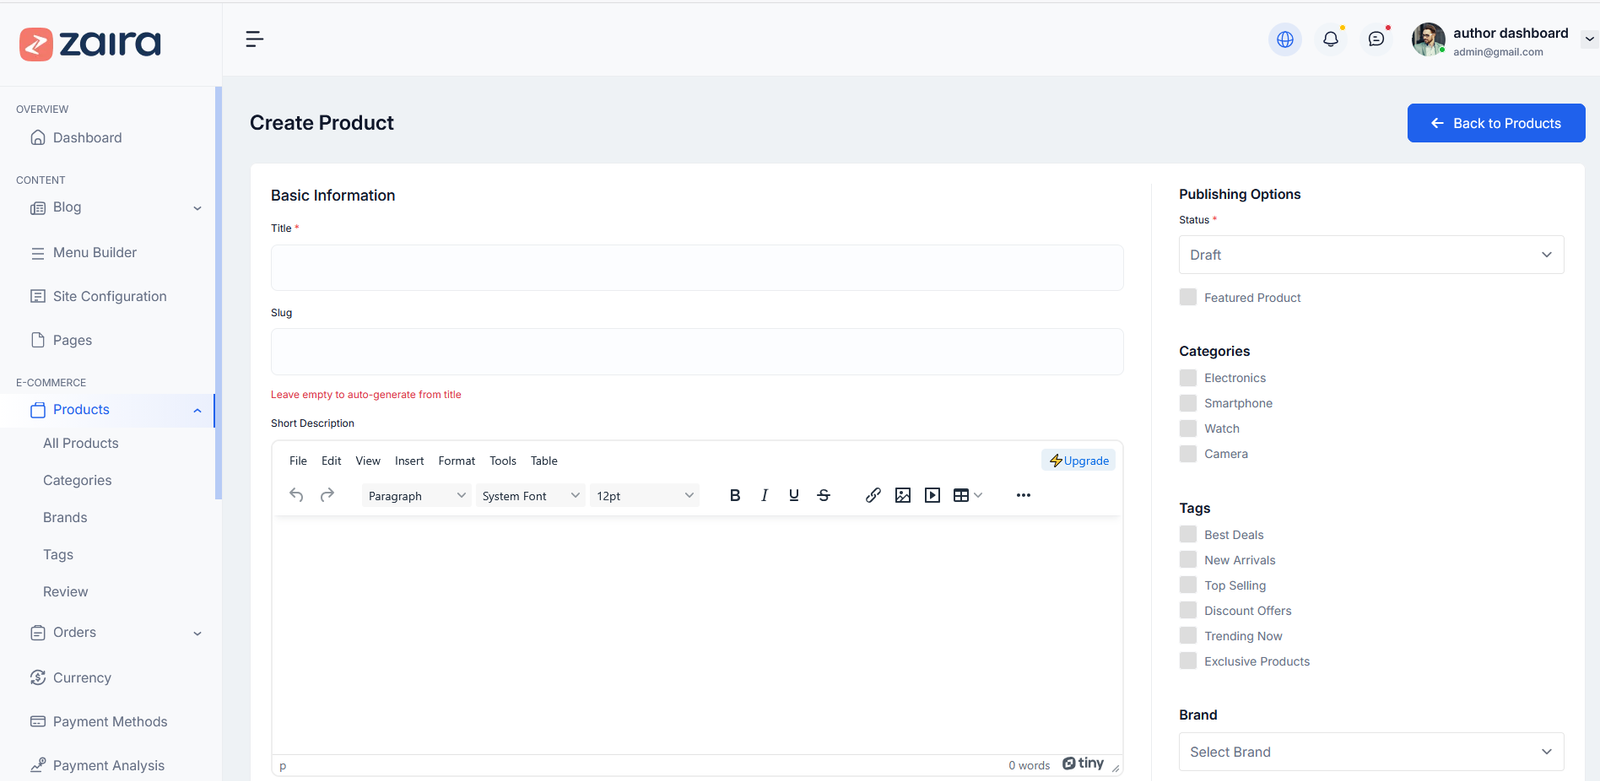Viewport: 1600px width, 781px height.
Task: Open the Paragraph style dropdown
Action: tap(416, 496)
